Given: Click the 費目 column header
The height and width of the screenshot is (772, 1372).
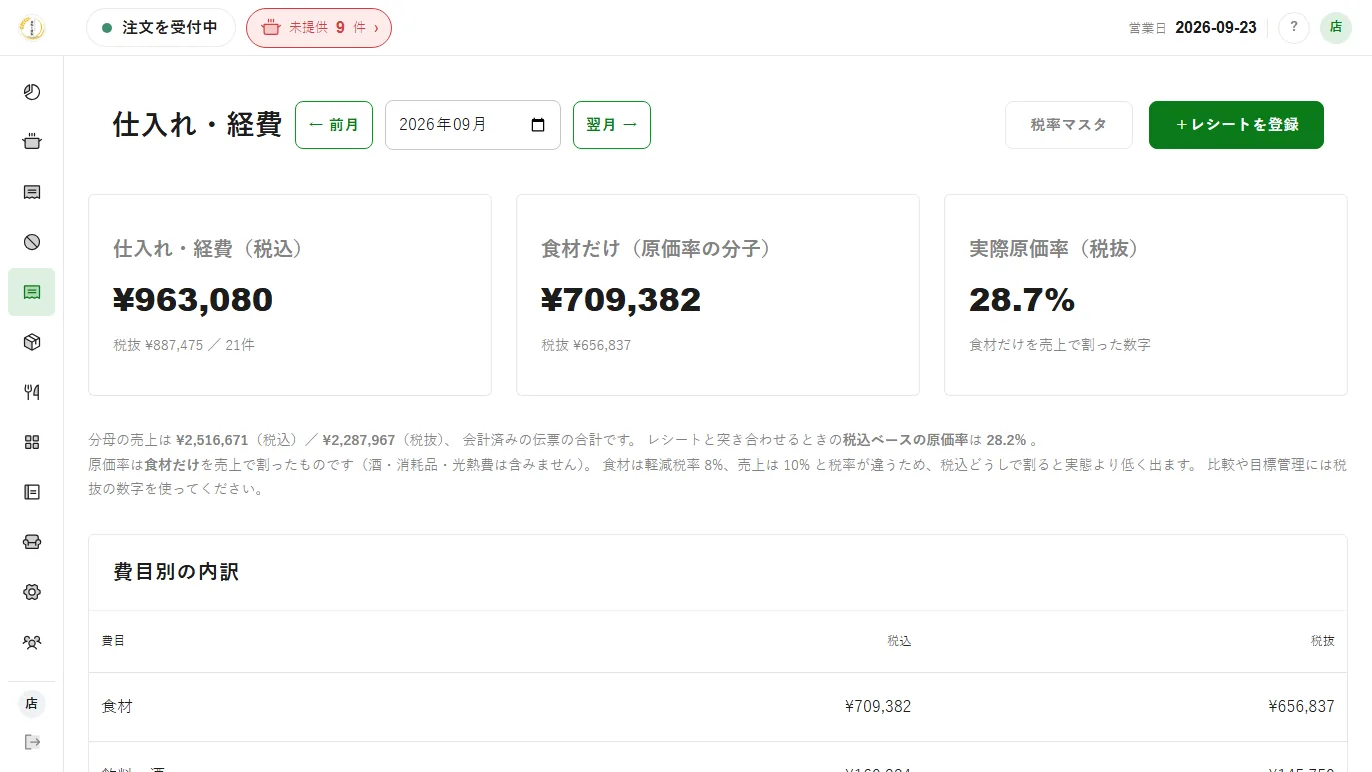Looking at the screenshot, I should click(x=113, y=641).
